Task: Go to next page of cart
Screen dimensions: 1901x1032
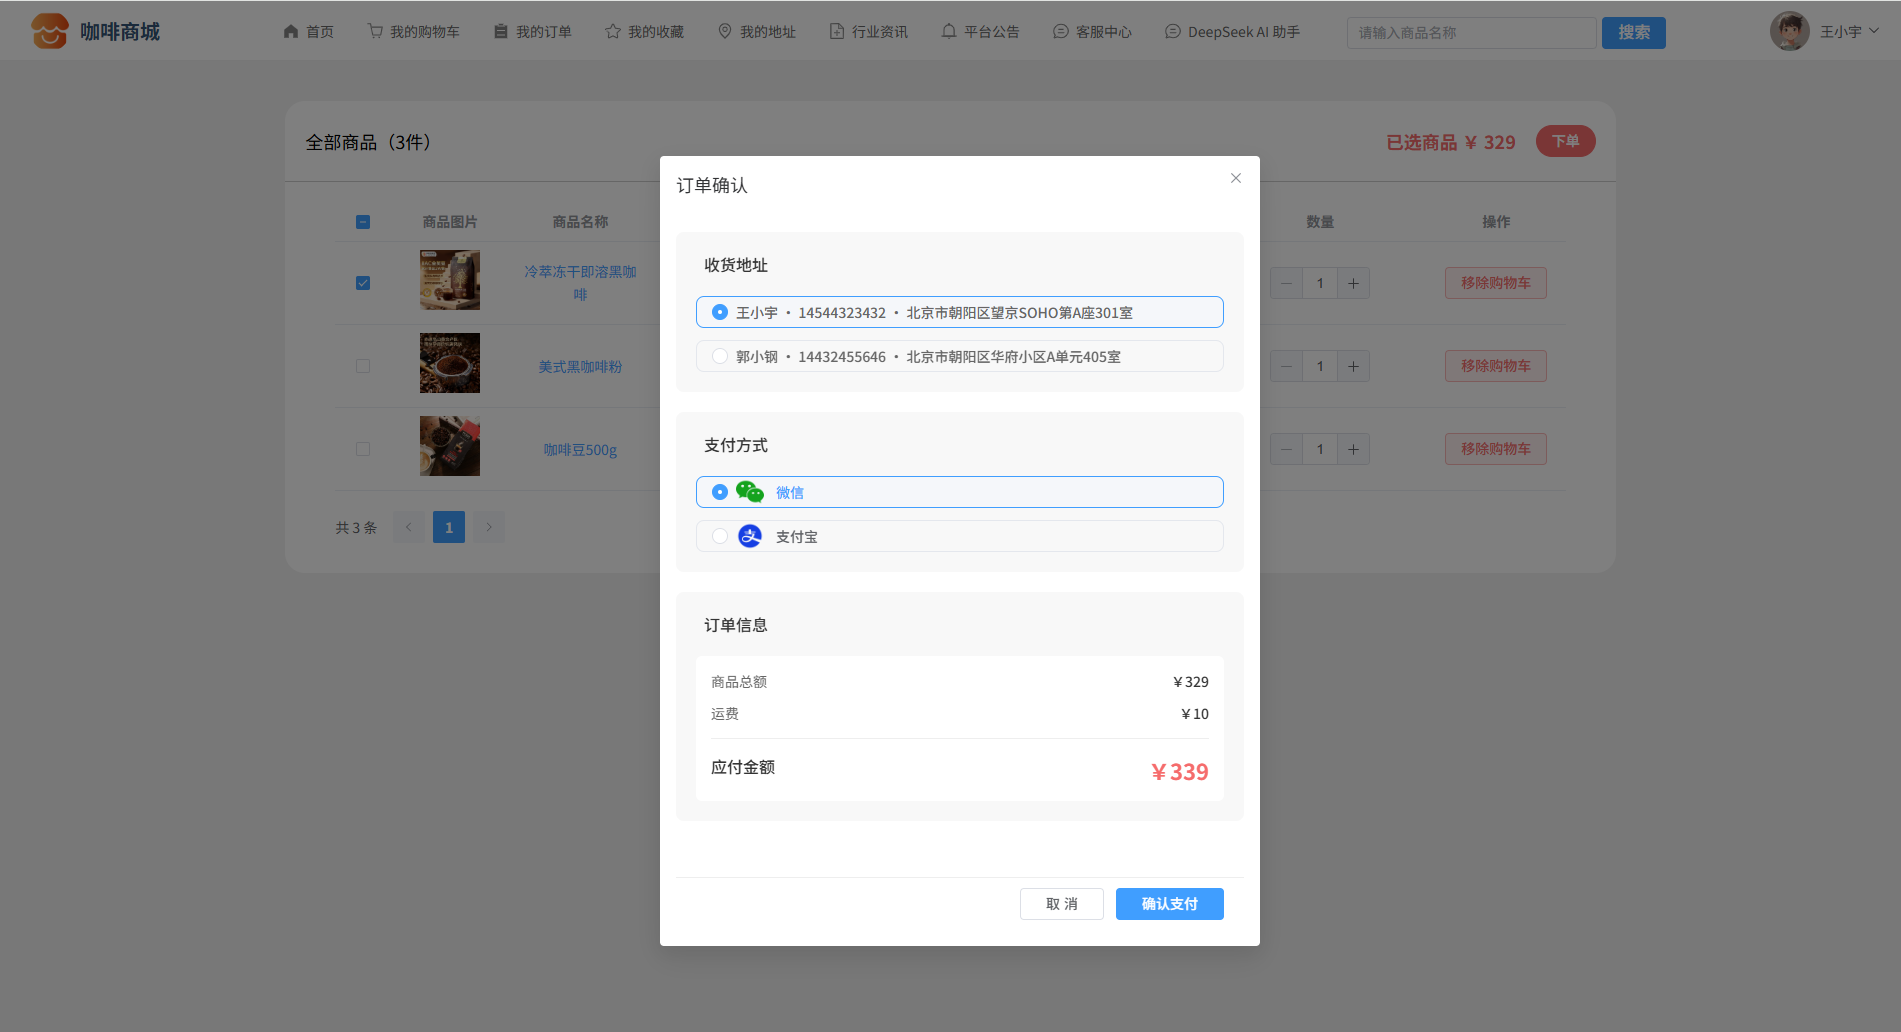Action: coord(489,527)
